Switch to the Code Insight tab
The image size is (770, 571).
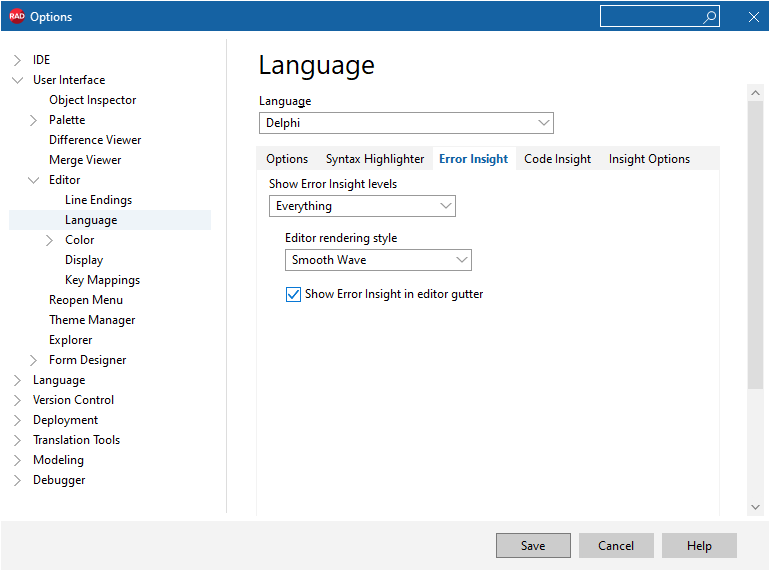tap(557, 159)
